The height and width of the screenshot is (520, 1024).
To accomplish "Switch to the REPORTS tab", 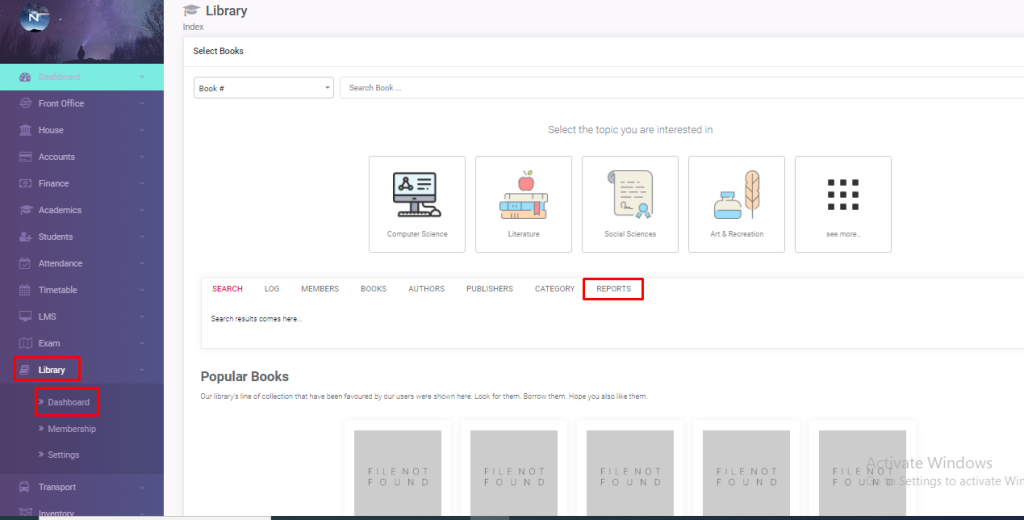I will pos(613,289).
